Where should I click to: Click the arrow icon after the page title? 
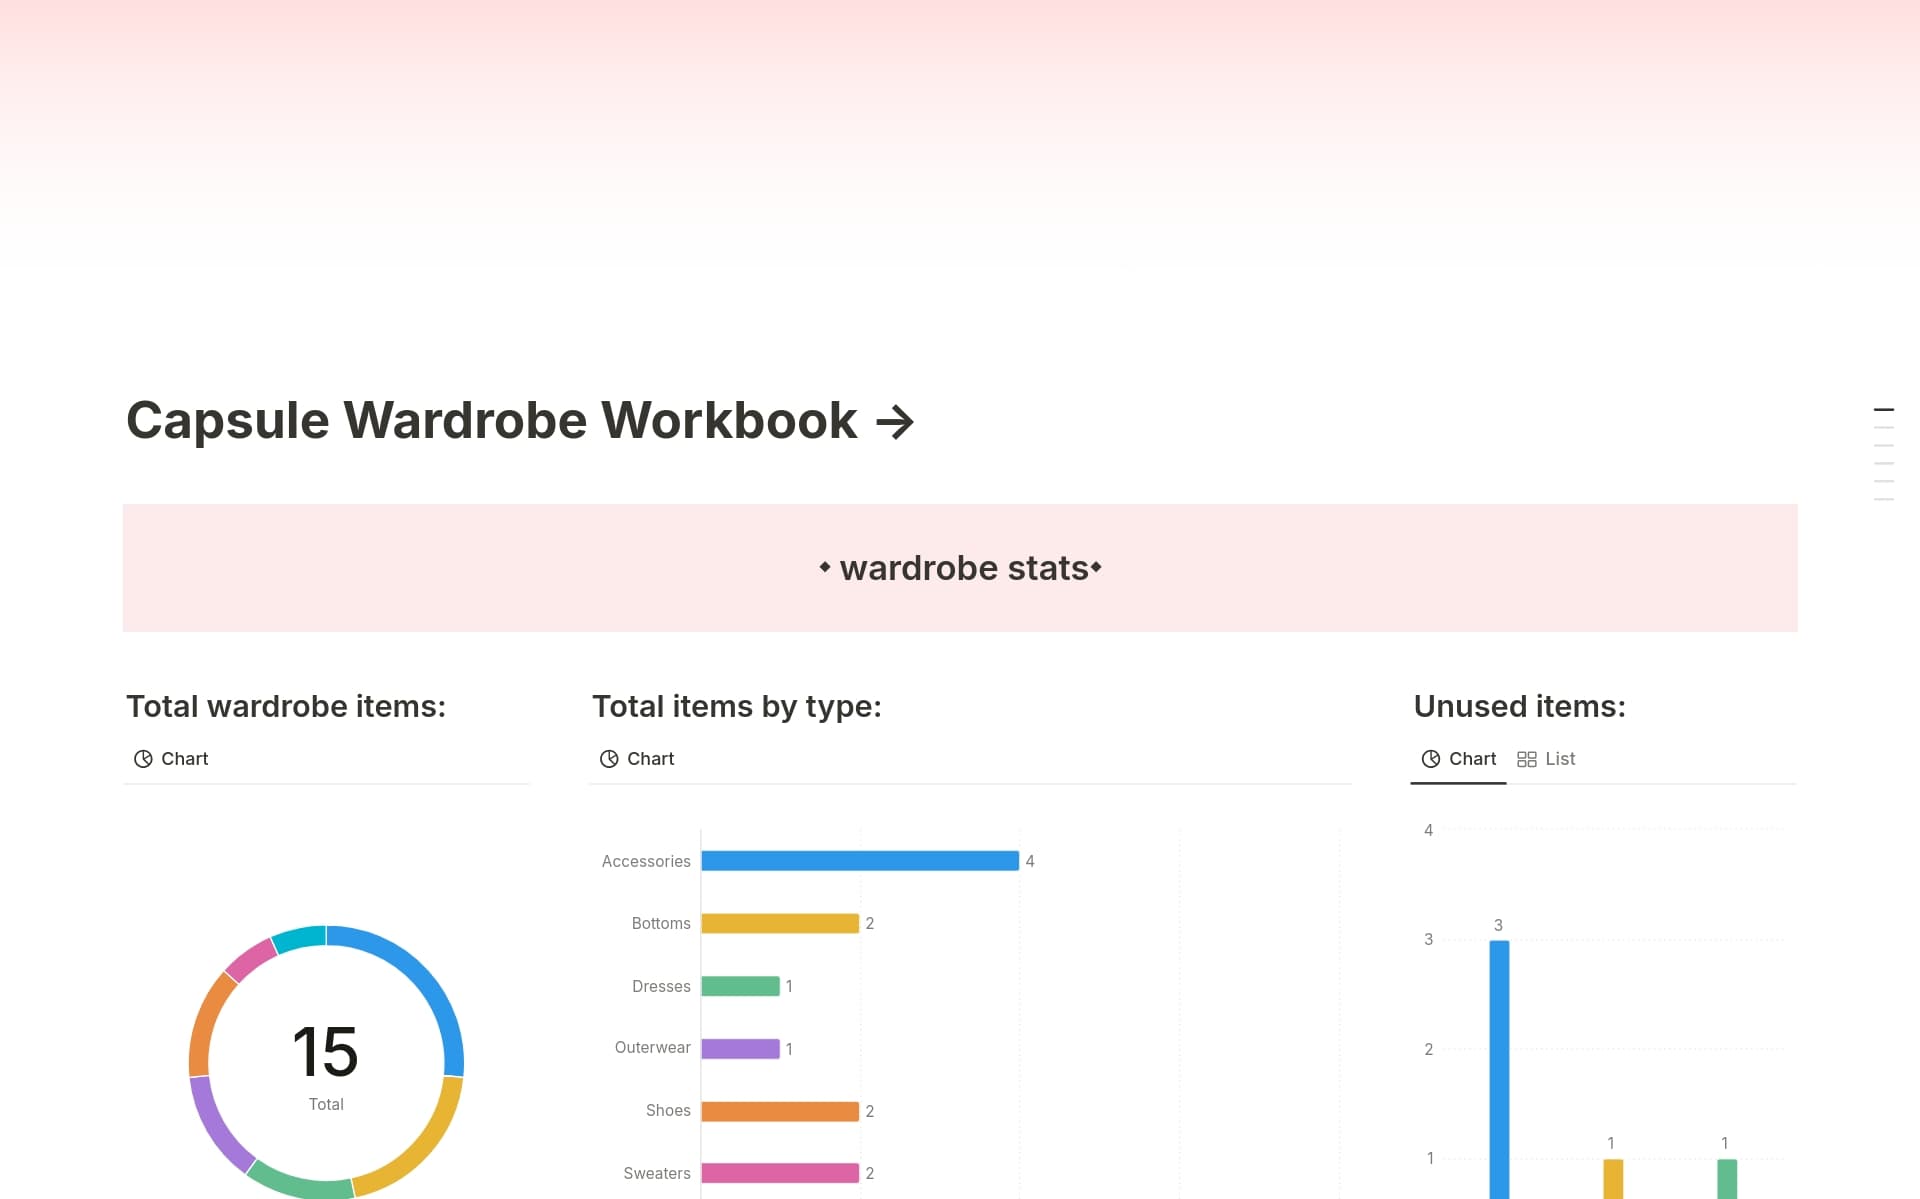point(895,421)
